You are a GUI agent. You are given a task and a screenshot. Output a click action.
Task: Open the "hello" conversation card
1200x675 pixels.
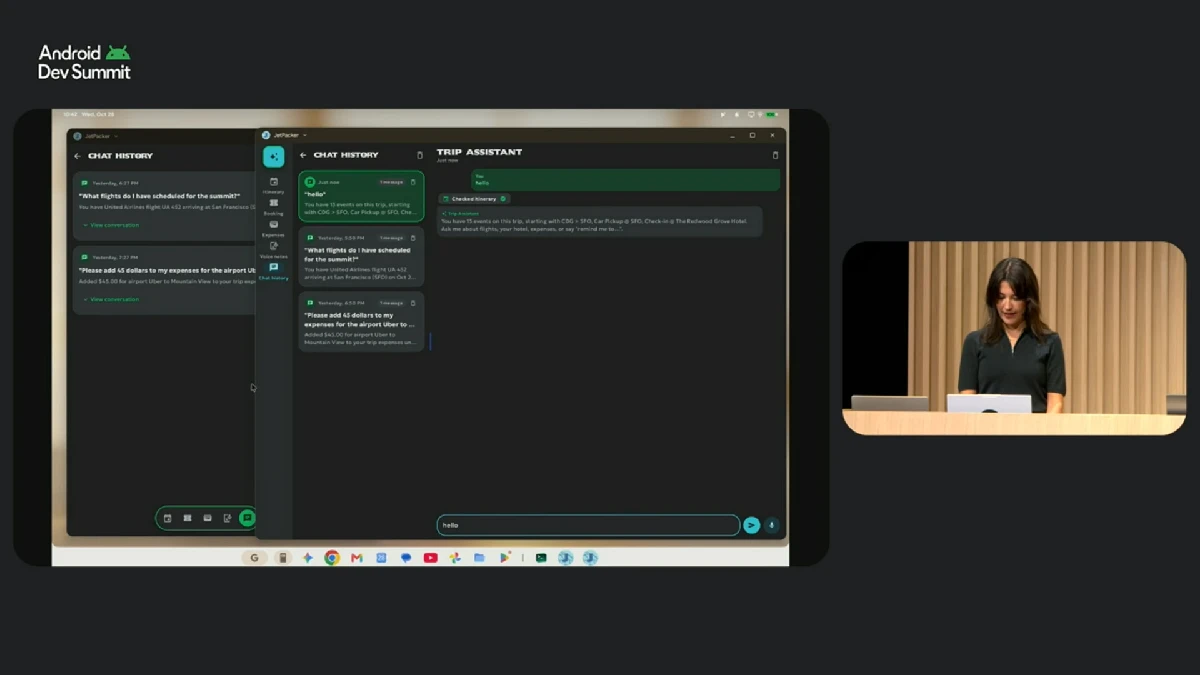click(361, 196)
